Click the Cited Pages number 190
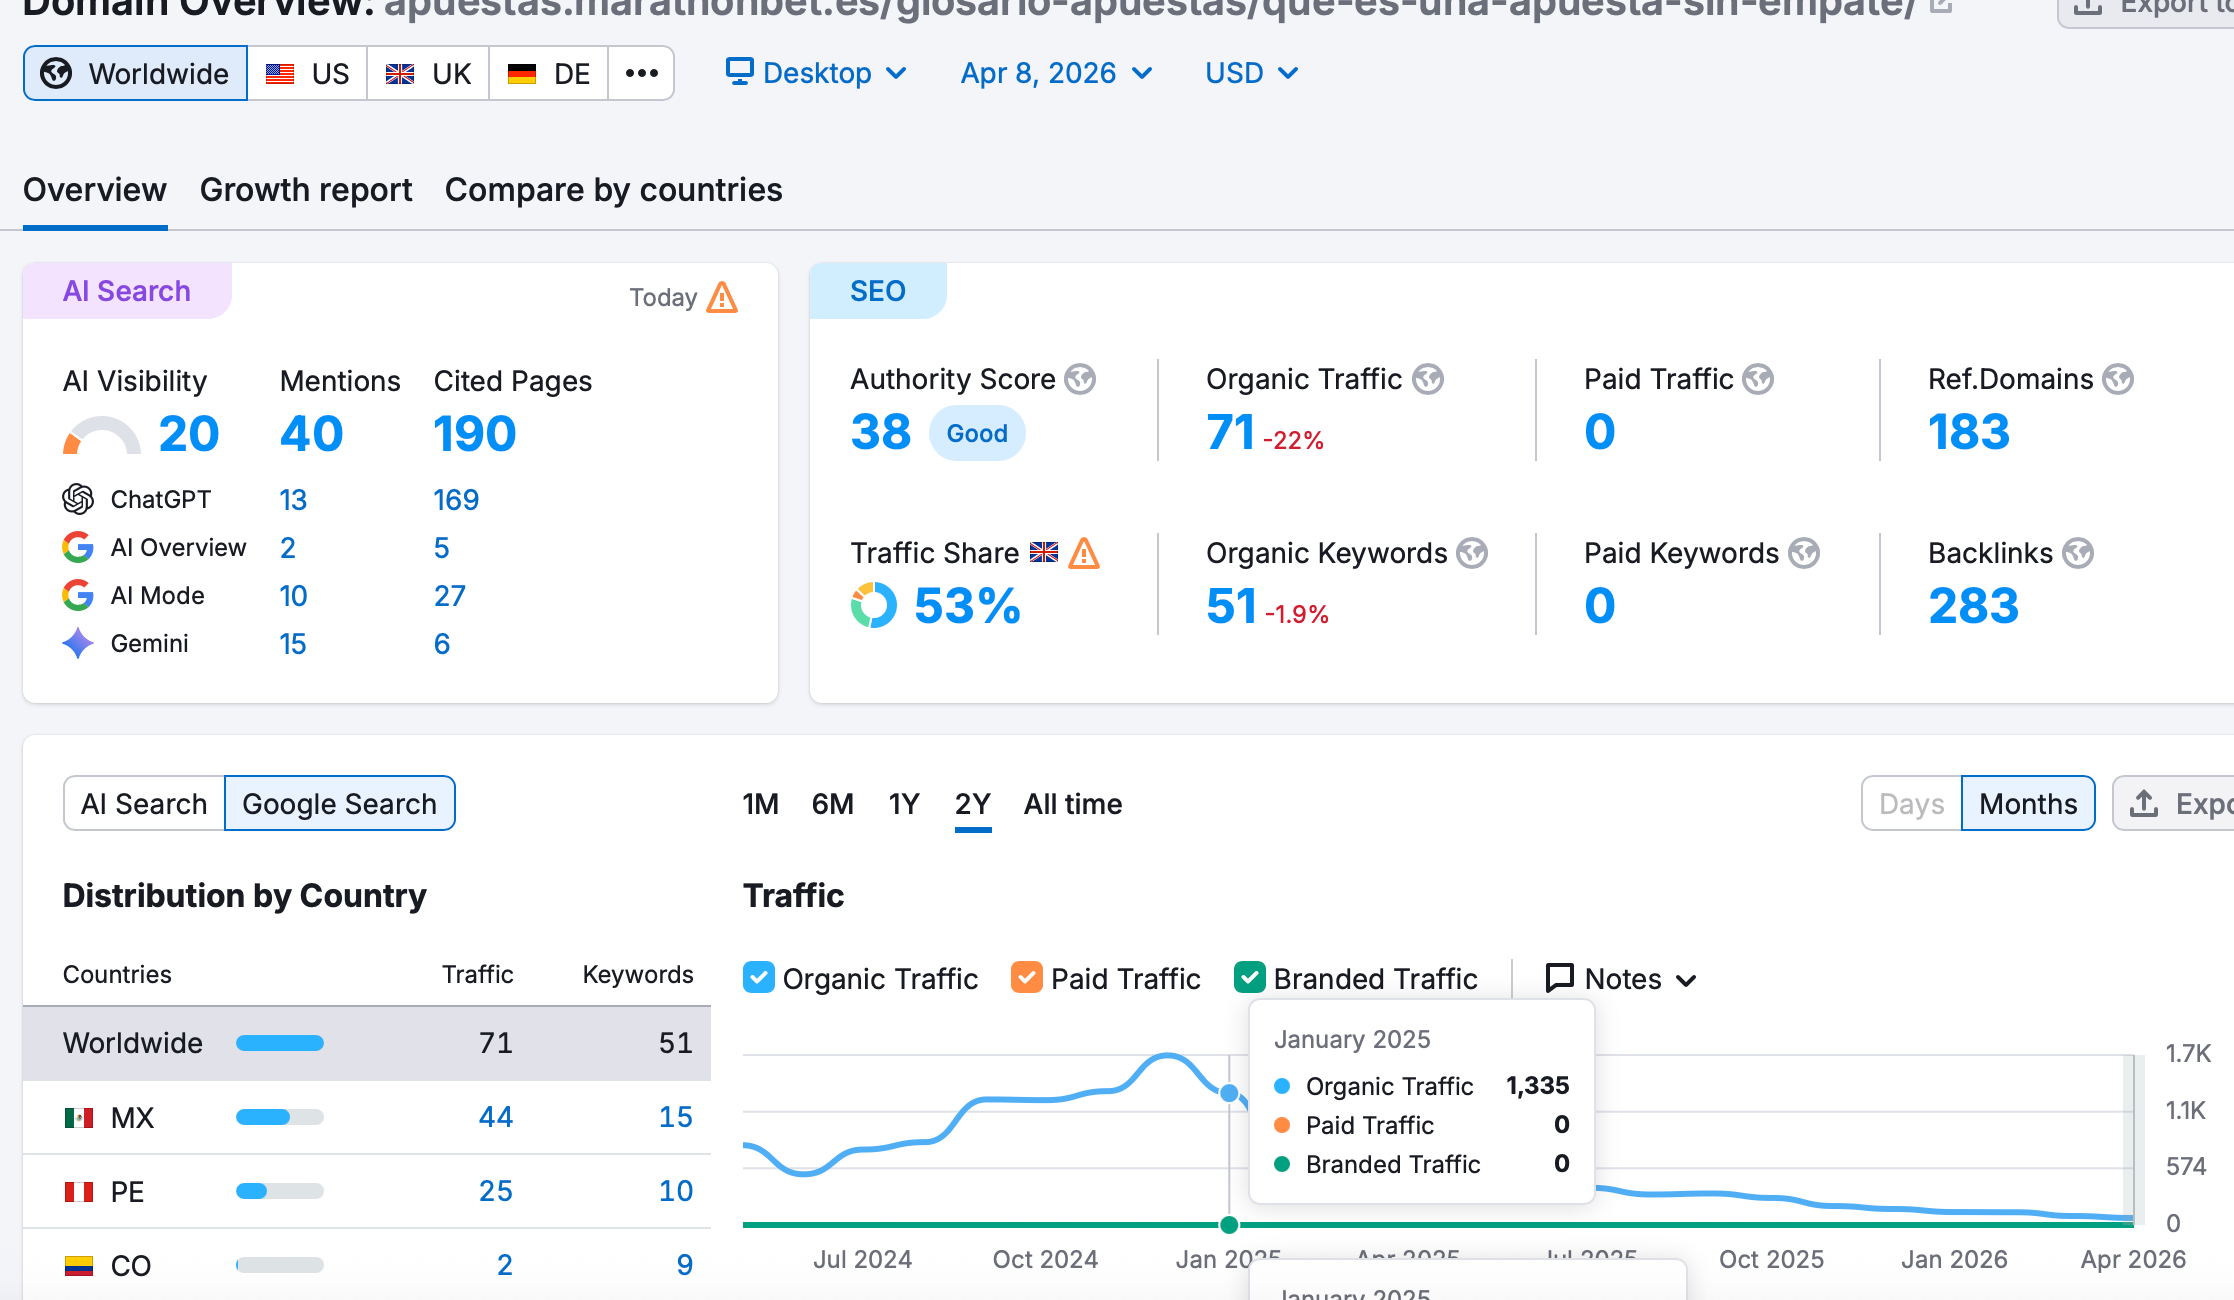 click(475, 434)
